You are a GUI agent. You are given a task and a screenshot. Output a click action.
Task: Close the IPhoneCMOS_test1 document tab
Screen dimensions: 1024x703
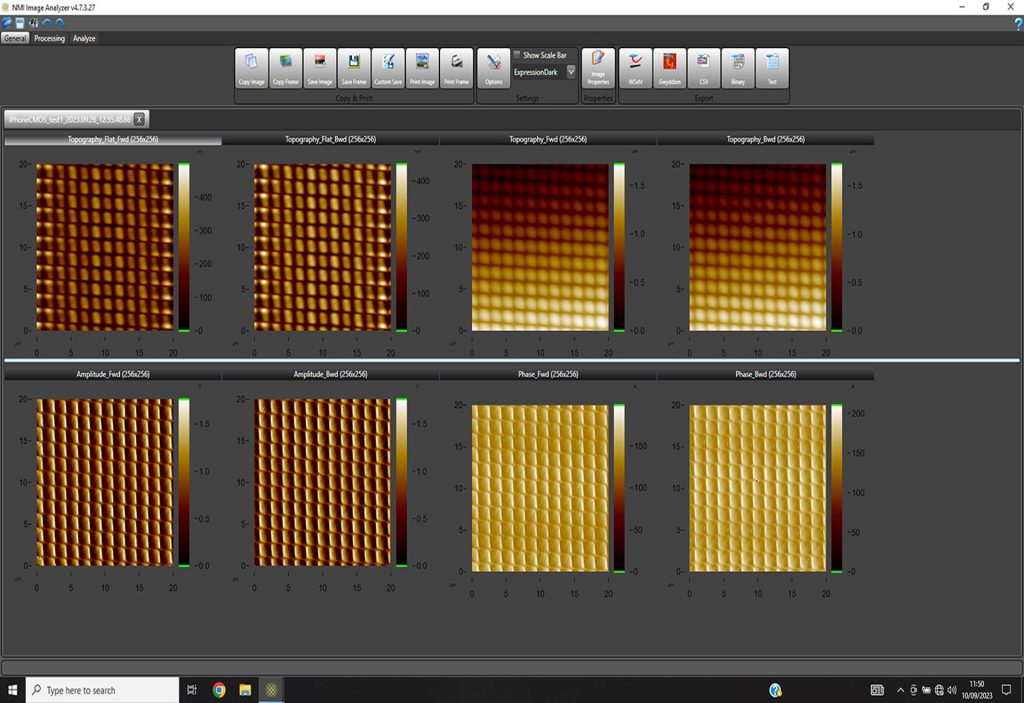click(x=139, y=119)
